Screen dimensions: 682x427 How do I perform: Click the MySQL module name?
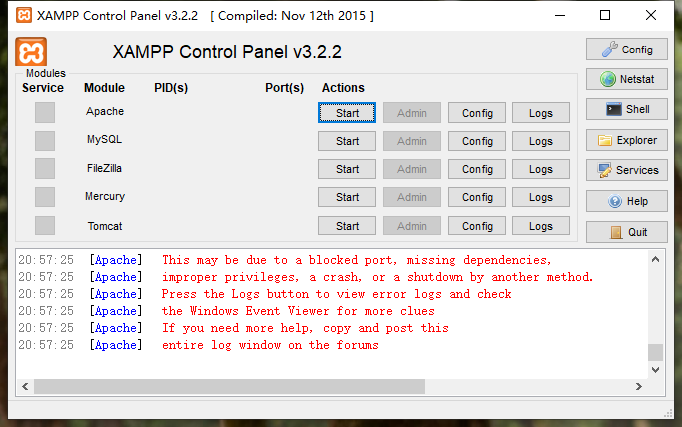pos(104,139)
